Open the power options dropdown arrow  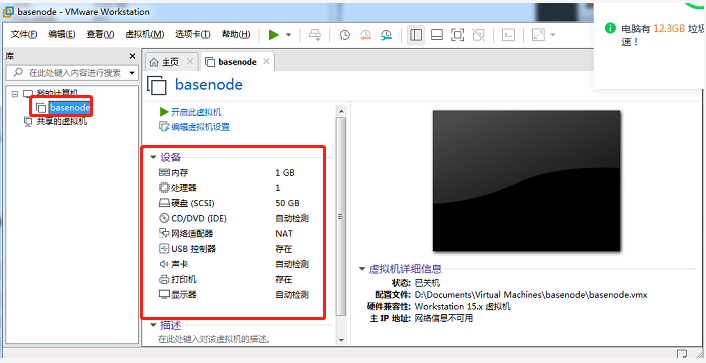(289, 35)
